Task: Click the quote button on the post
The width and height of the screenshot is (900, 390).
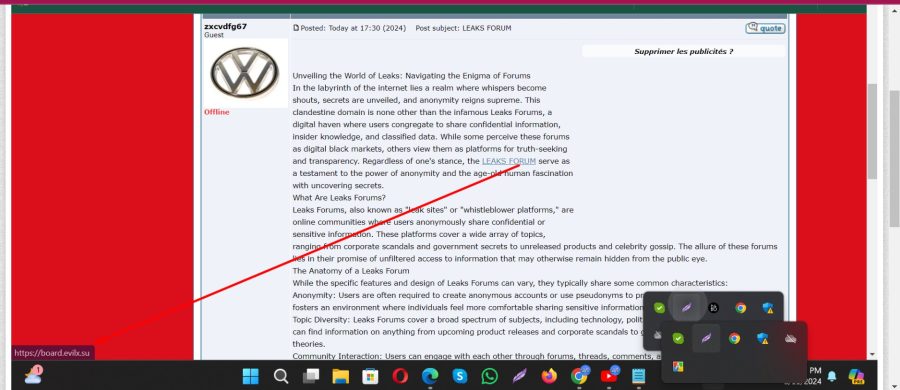Action: [x=765, y=28]
